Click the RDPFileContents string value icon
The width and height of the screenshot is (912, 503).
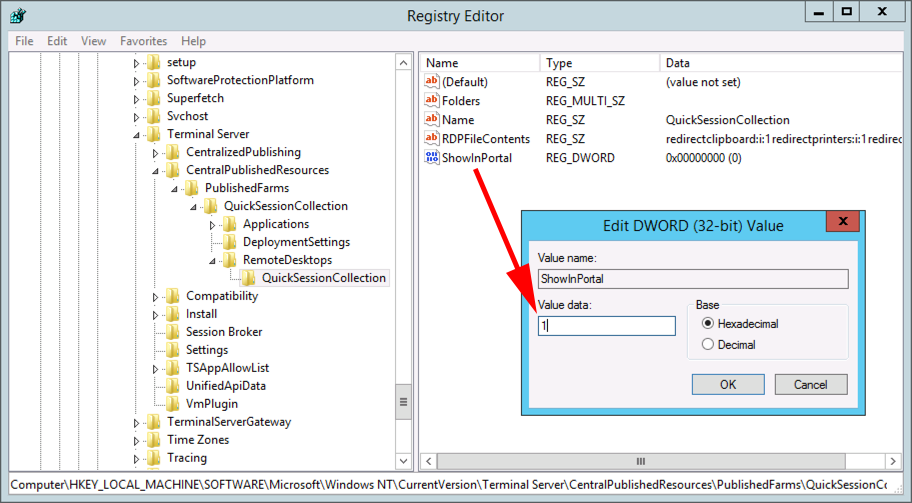click(x=432, y=138)
